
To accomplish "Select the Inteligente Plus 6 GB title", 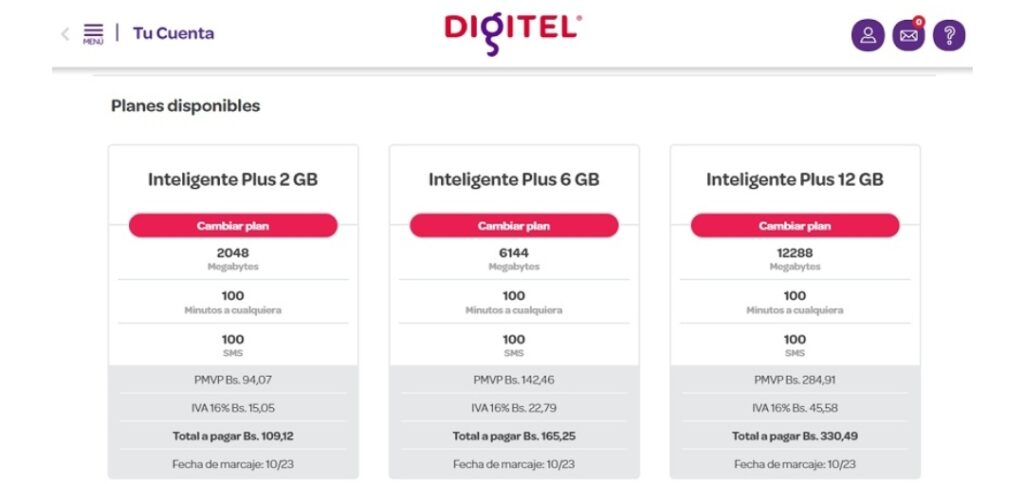I will 514,180.
